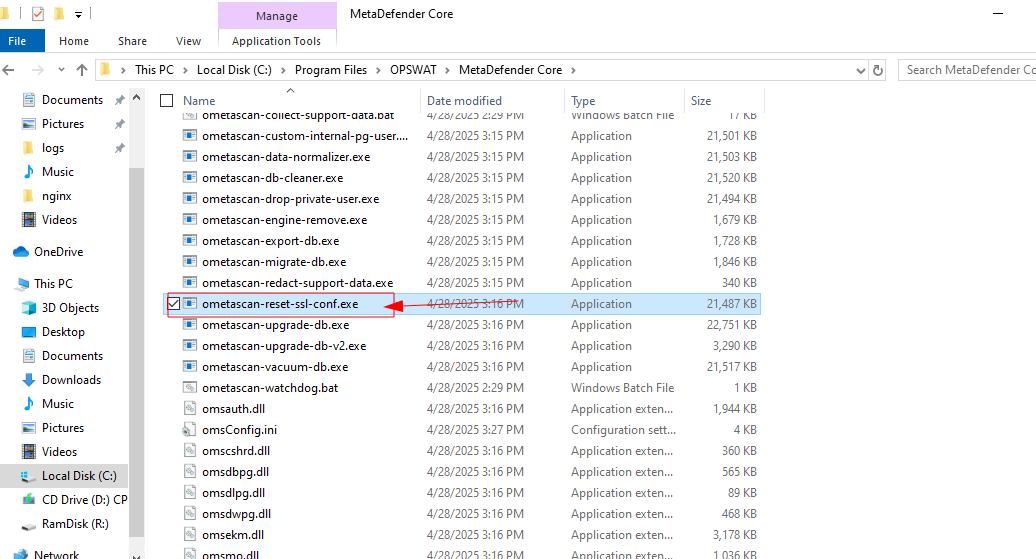Open address bar history dropdown
The height and width of the screenshot is (559, 1036).
pos(860,70)
